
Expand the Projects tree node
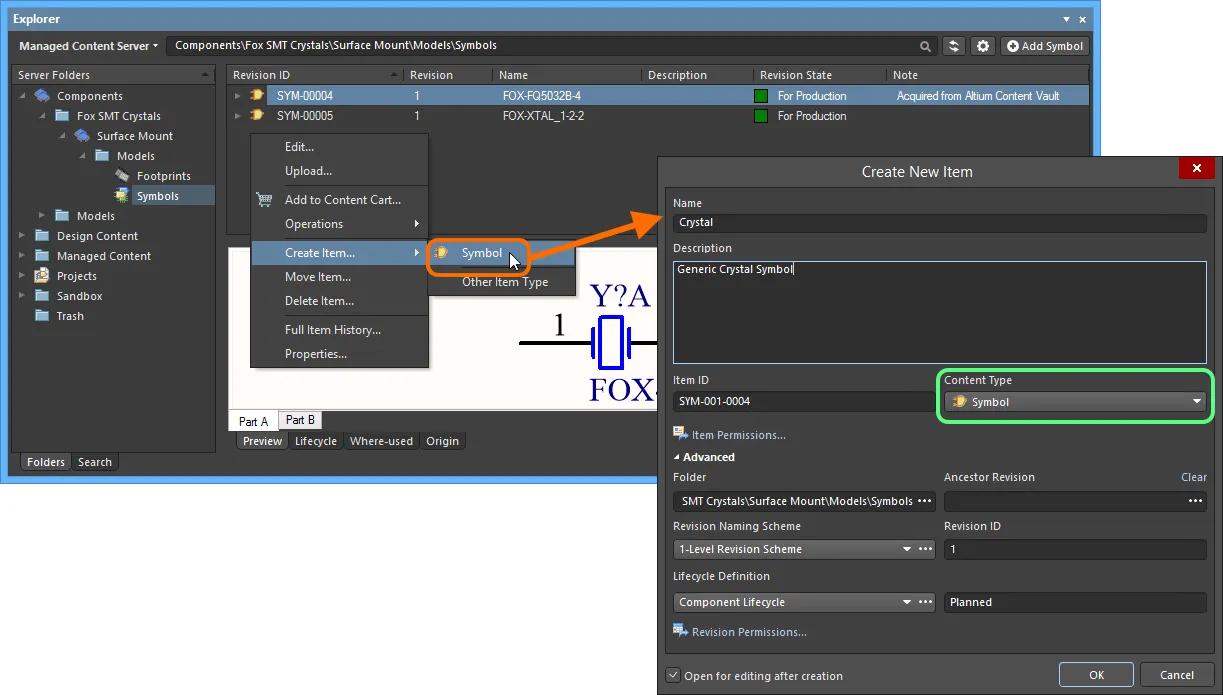[x=22, y=276]
